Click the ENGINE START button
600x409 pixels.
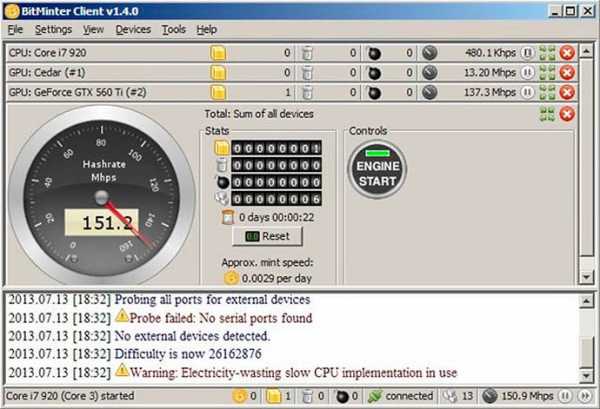377,169
